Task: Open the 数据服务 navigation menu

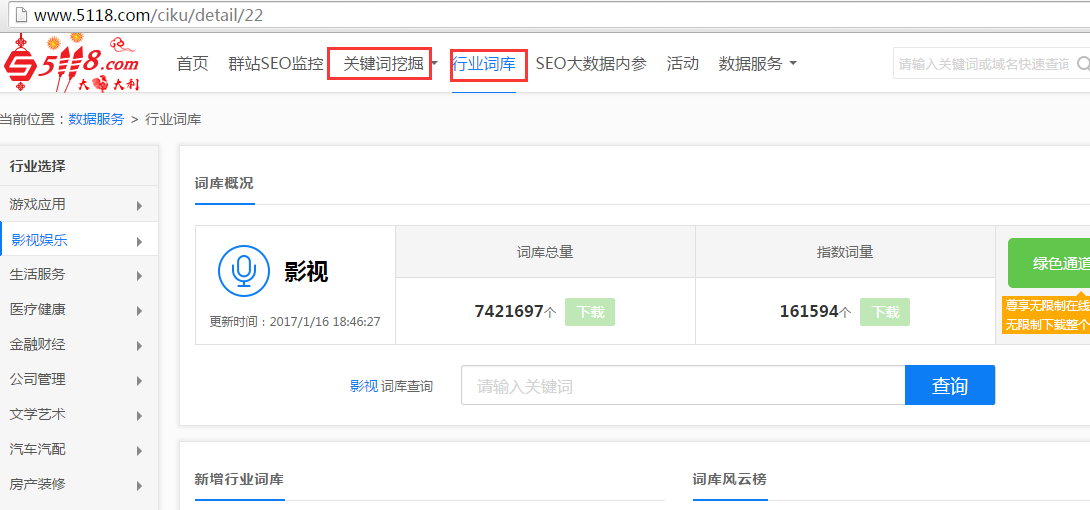Action: 750,64
